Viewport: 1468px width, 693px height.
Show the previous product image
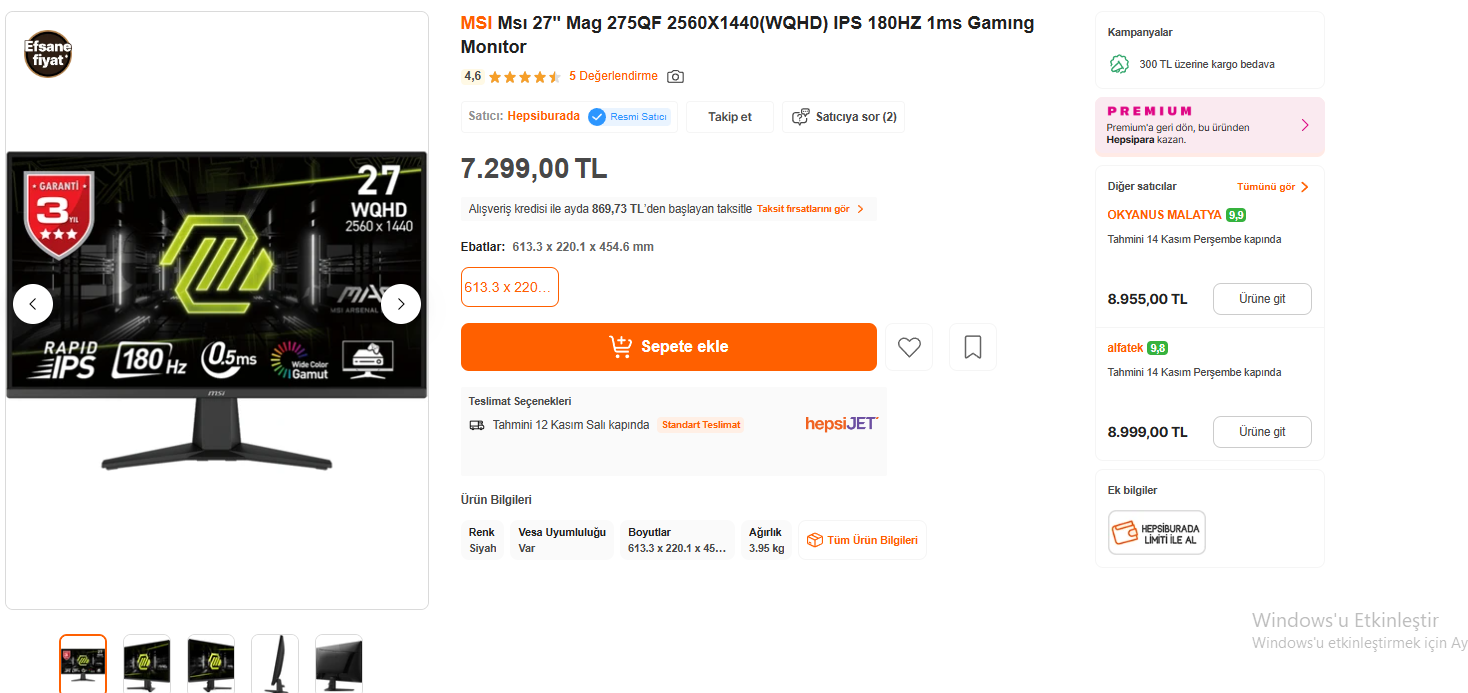pos(33,304)
